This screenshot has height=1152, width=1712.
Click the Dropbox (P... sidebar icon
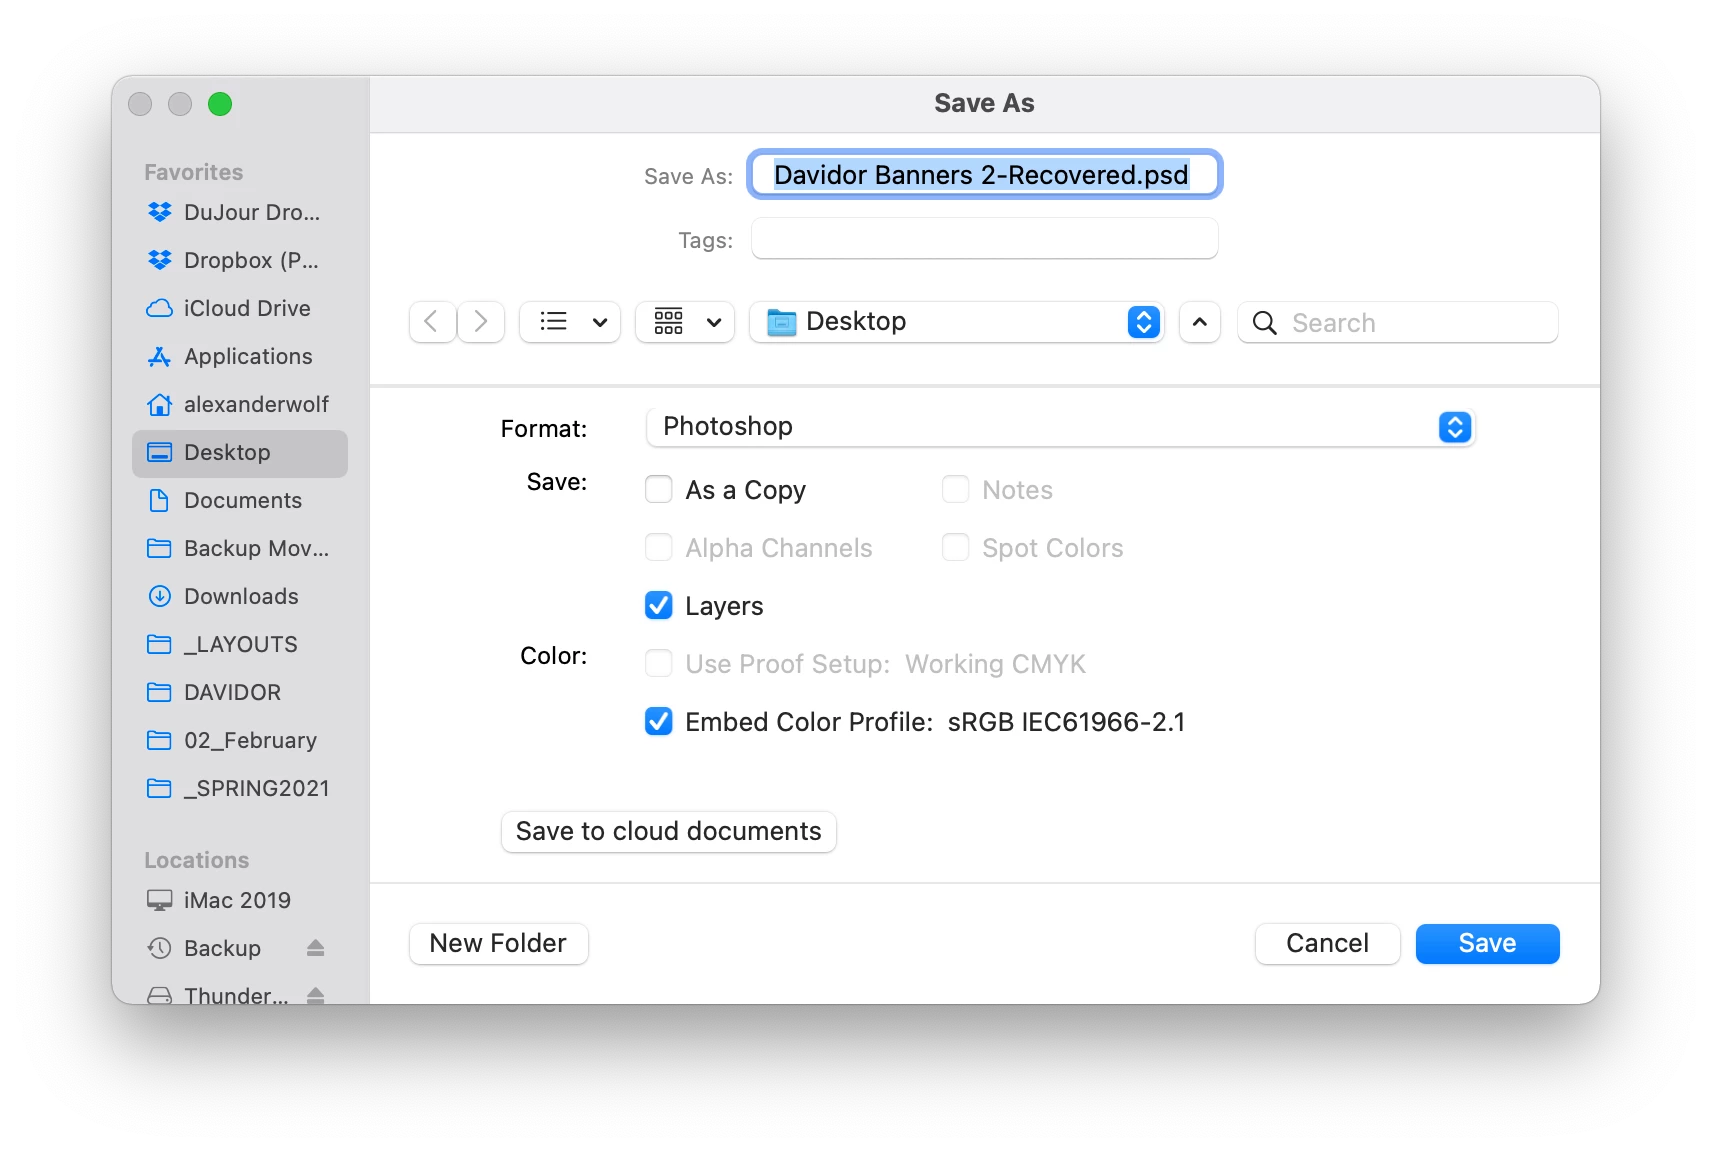pos(159,260)
